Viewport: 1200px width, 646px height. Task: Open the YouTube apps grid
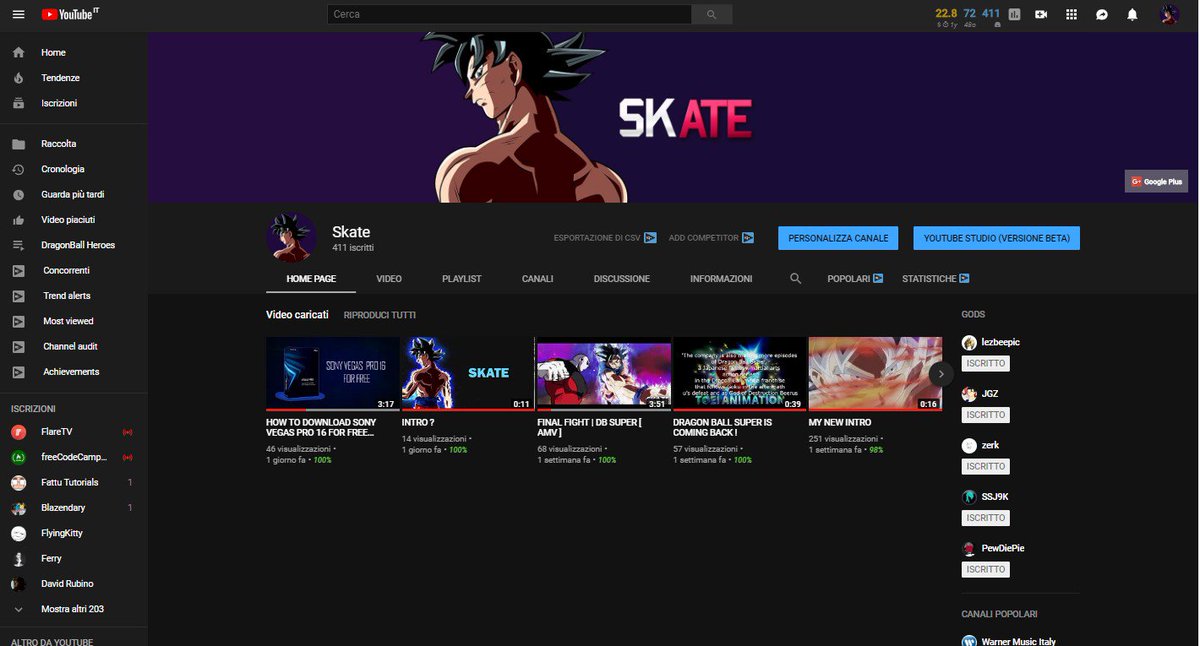(x=1072, y=14)
